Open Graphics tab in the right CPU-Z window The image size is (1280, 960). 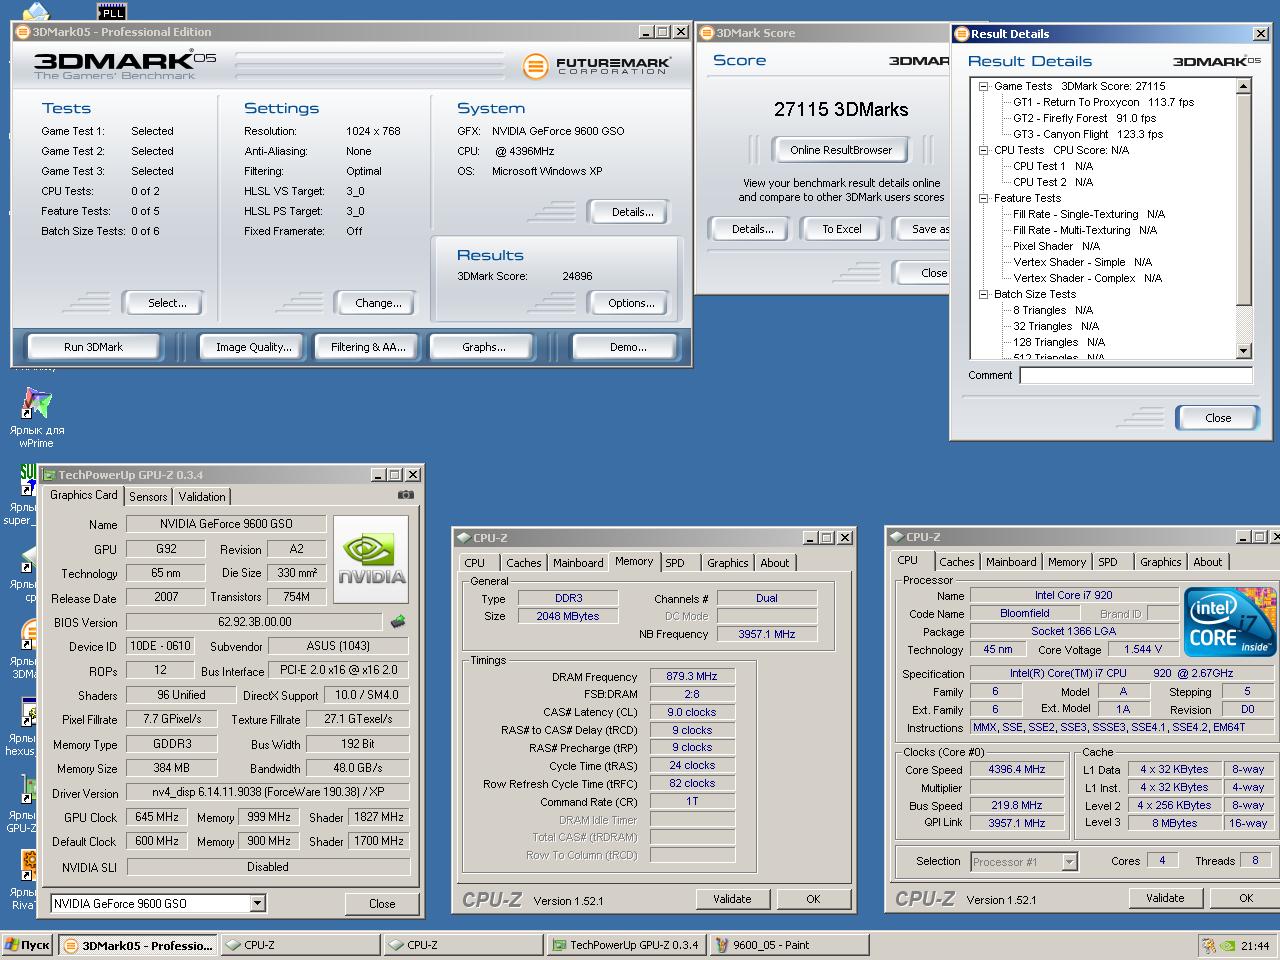pos(1160,562)
